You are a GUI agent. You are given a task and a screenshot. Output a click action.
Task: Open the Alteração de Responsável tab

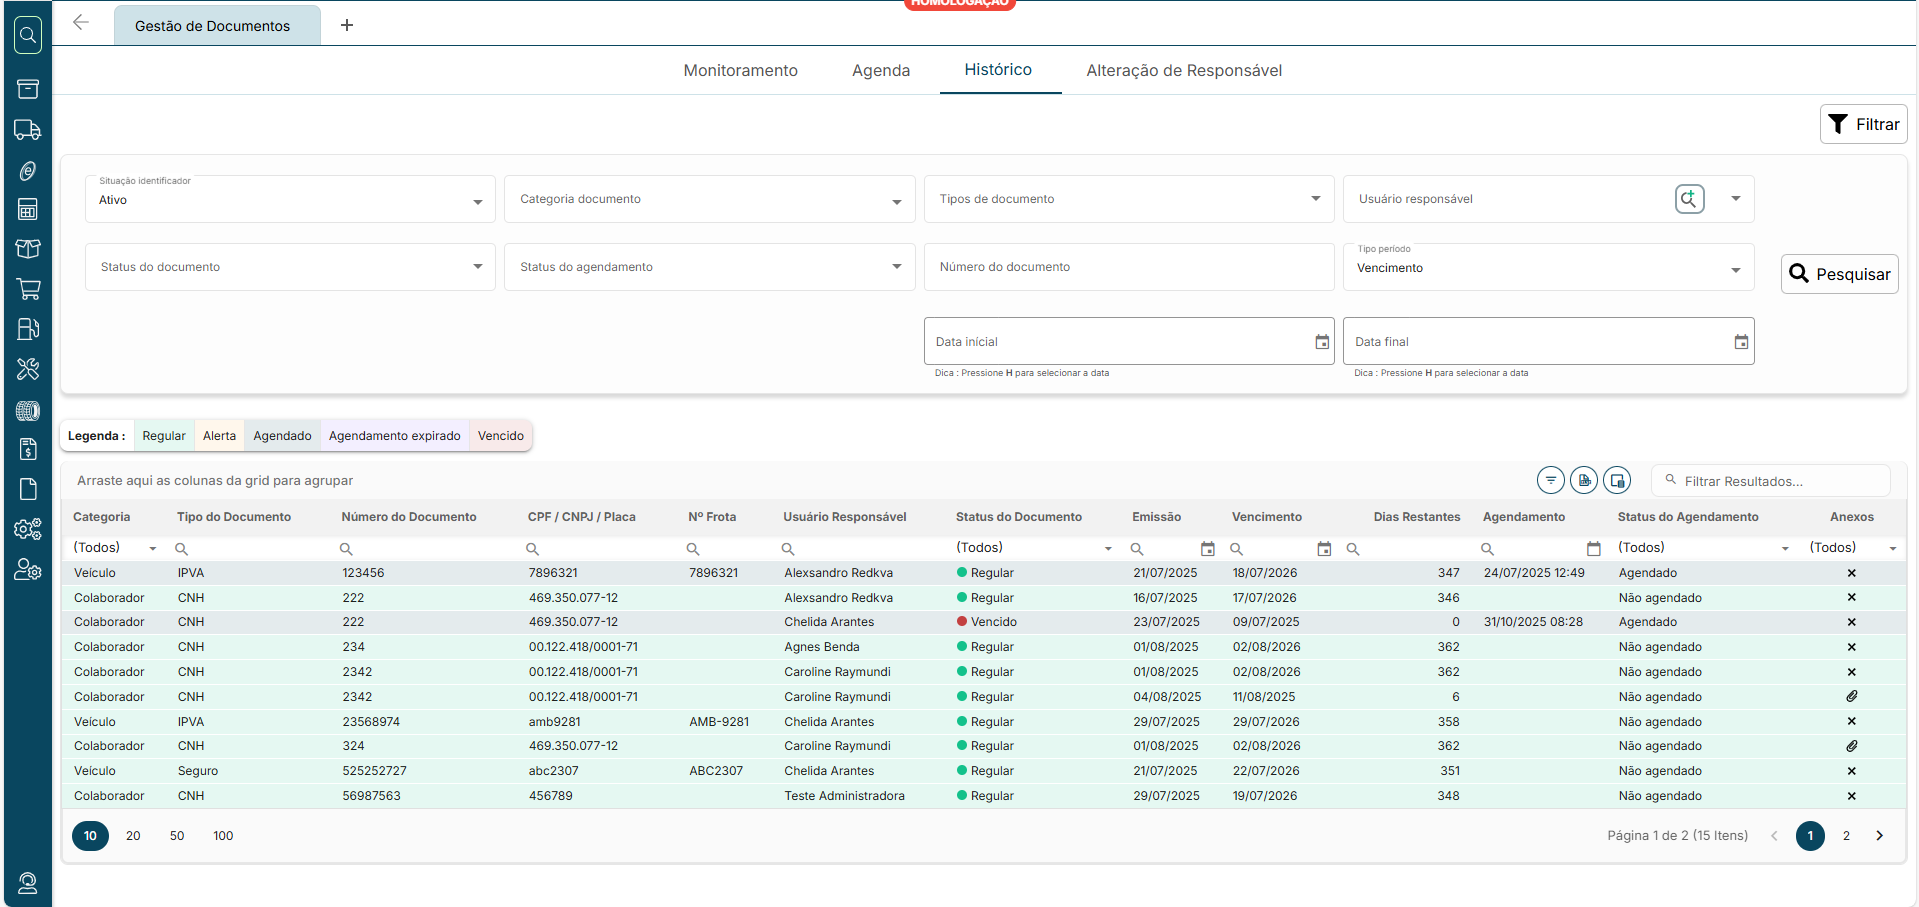tap(1183, 70)
